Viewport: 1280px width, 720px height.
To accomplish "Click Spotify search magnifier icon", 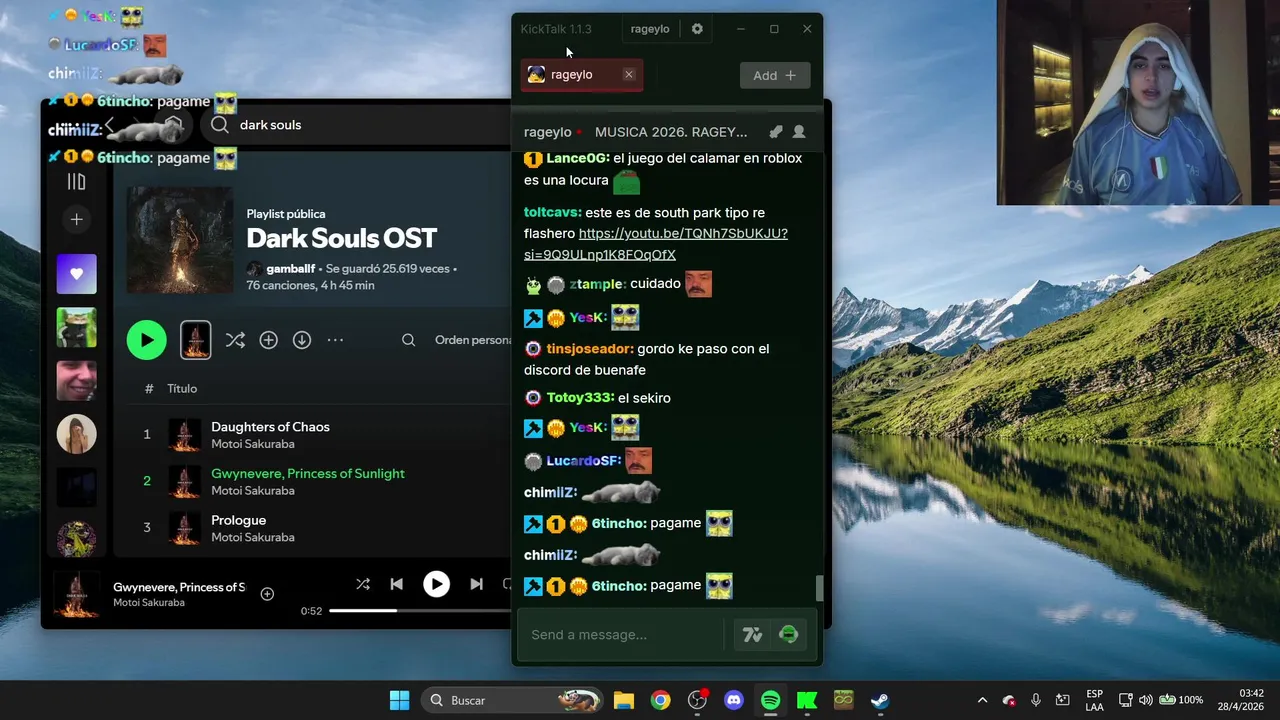I will point(220,125).
